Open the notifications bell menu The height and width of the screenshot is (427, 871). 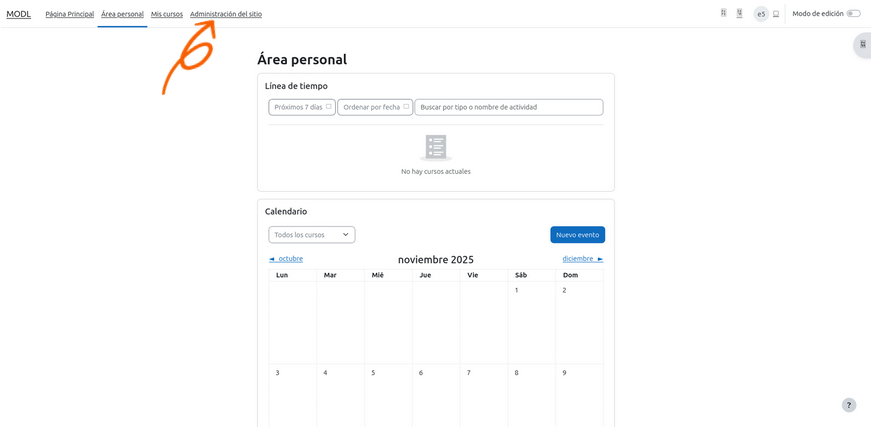(x=723, y=14)
